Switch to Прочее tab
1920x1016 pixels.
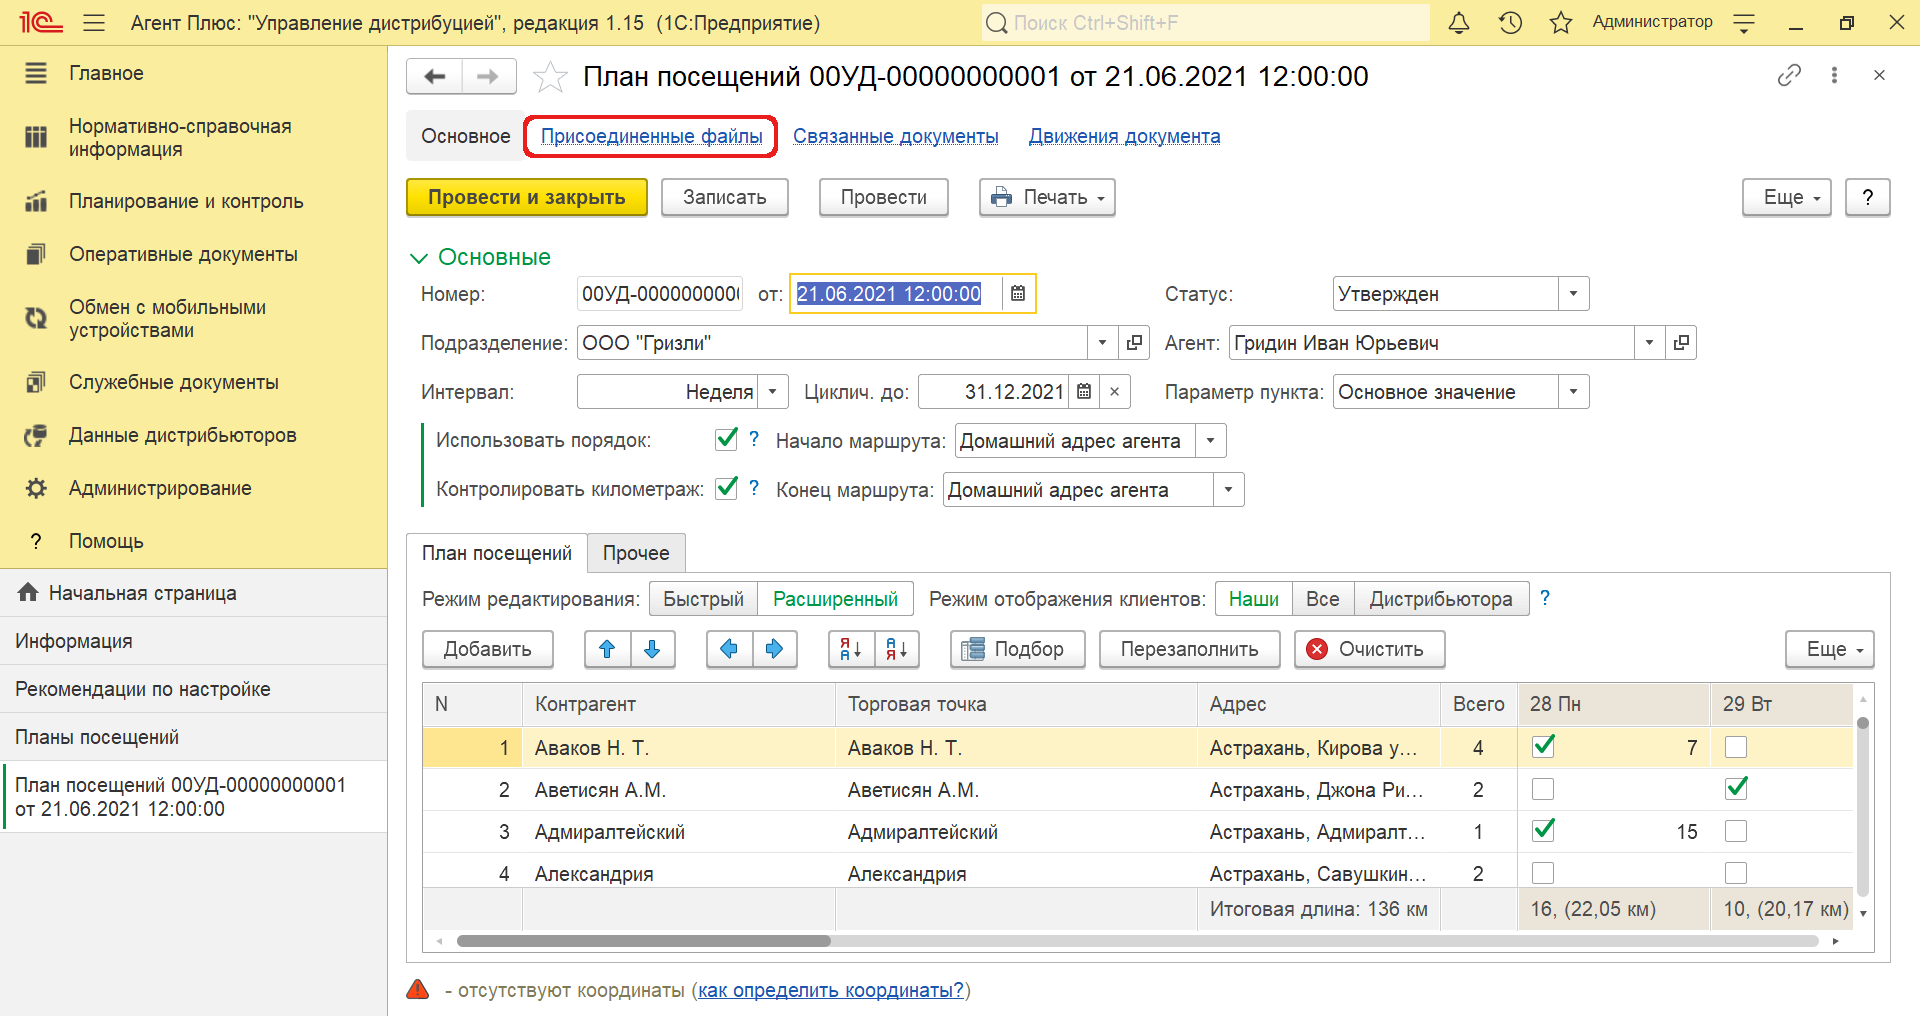click(636, 553)
